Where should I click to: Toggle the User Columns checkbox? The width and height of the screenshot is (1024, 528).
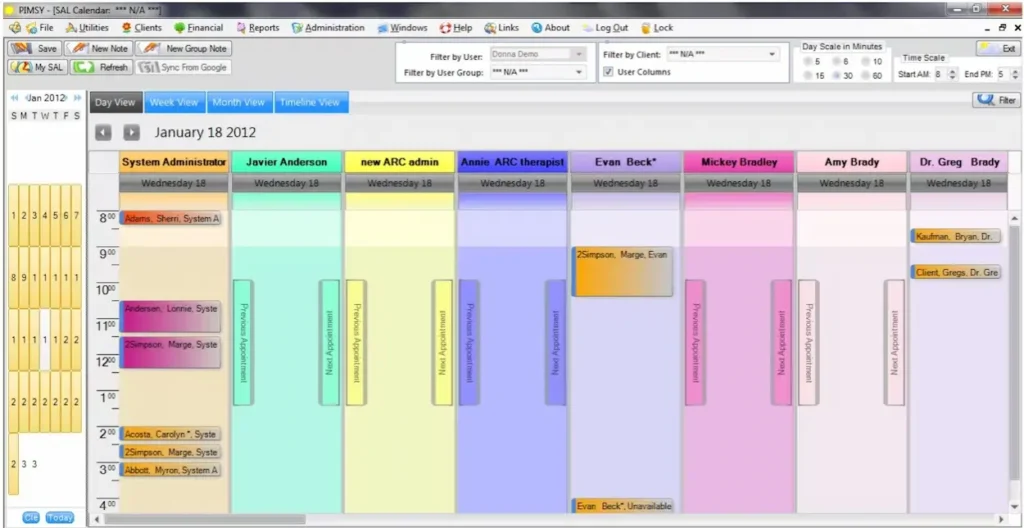(x=609, y=72)
